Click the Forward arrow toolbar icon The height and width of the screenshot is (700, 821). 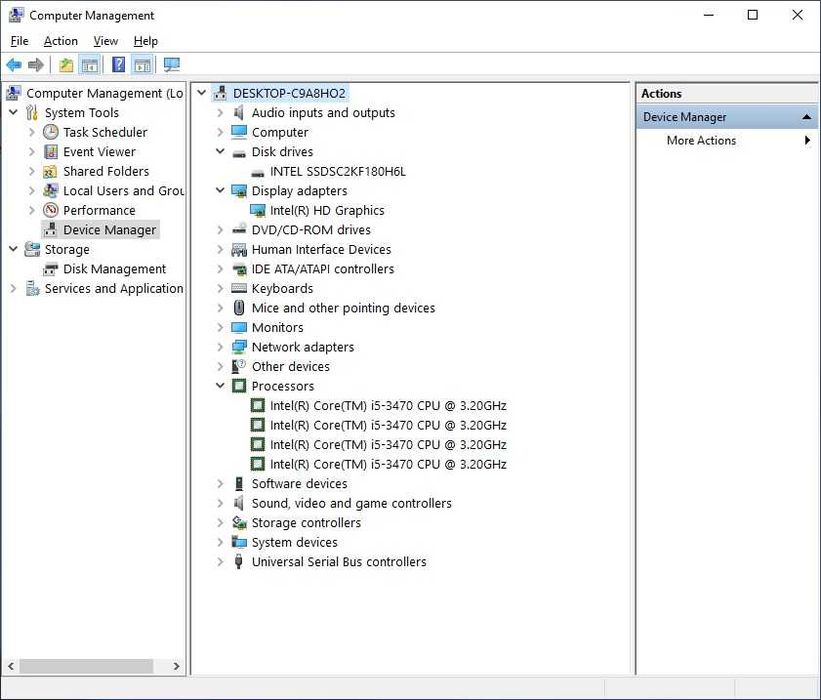click(36, 65)
